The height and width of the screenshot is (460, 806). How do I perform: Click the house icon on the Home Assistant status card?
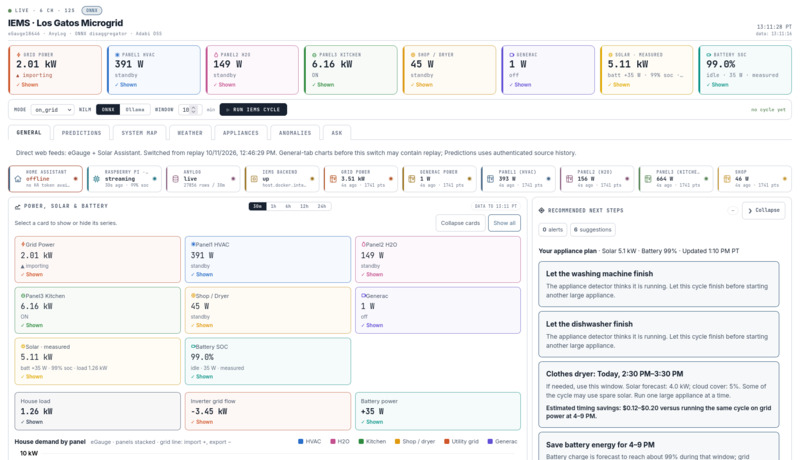18,179
